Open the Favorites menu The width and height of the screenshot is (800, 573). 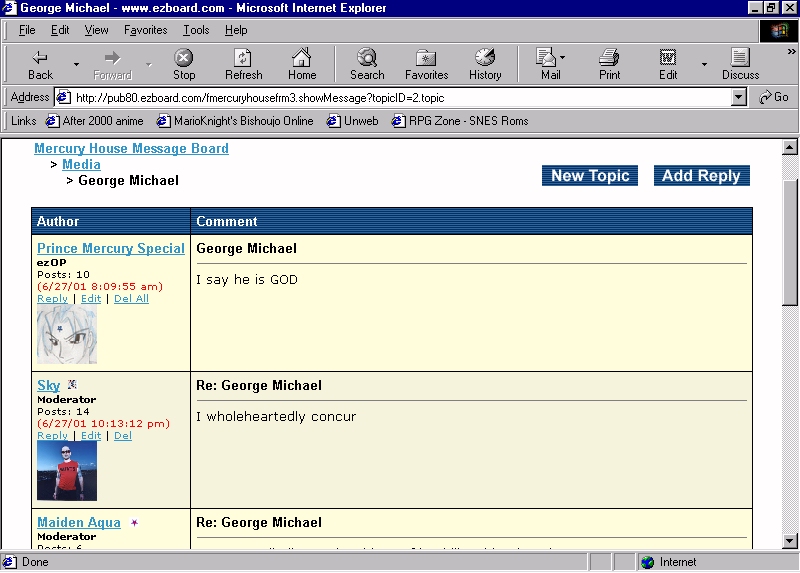(145, 30)
